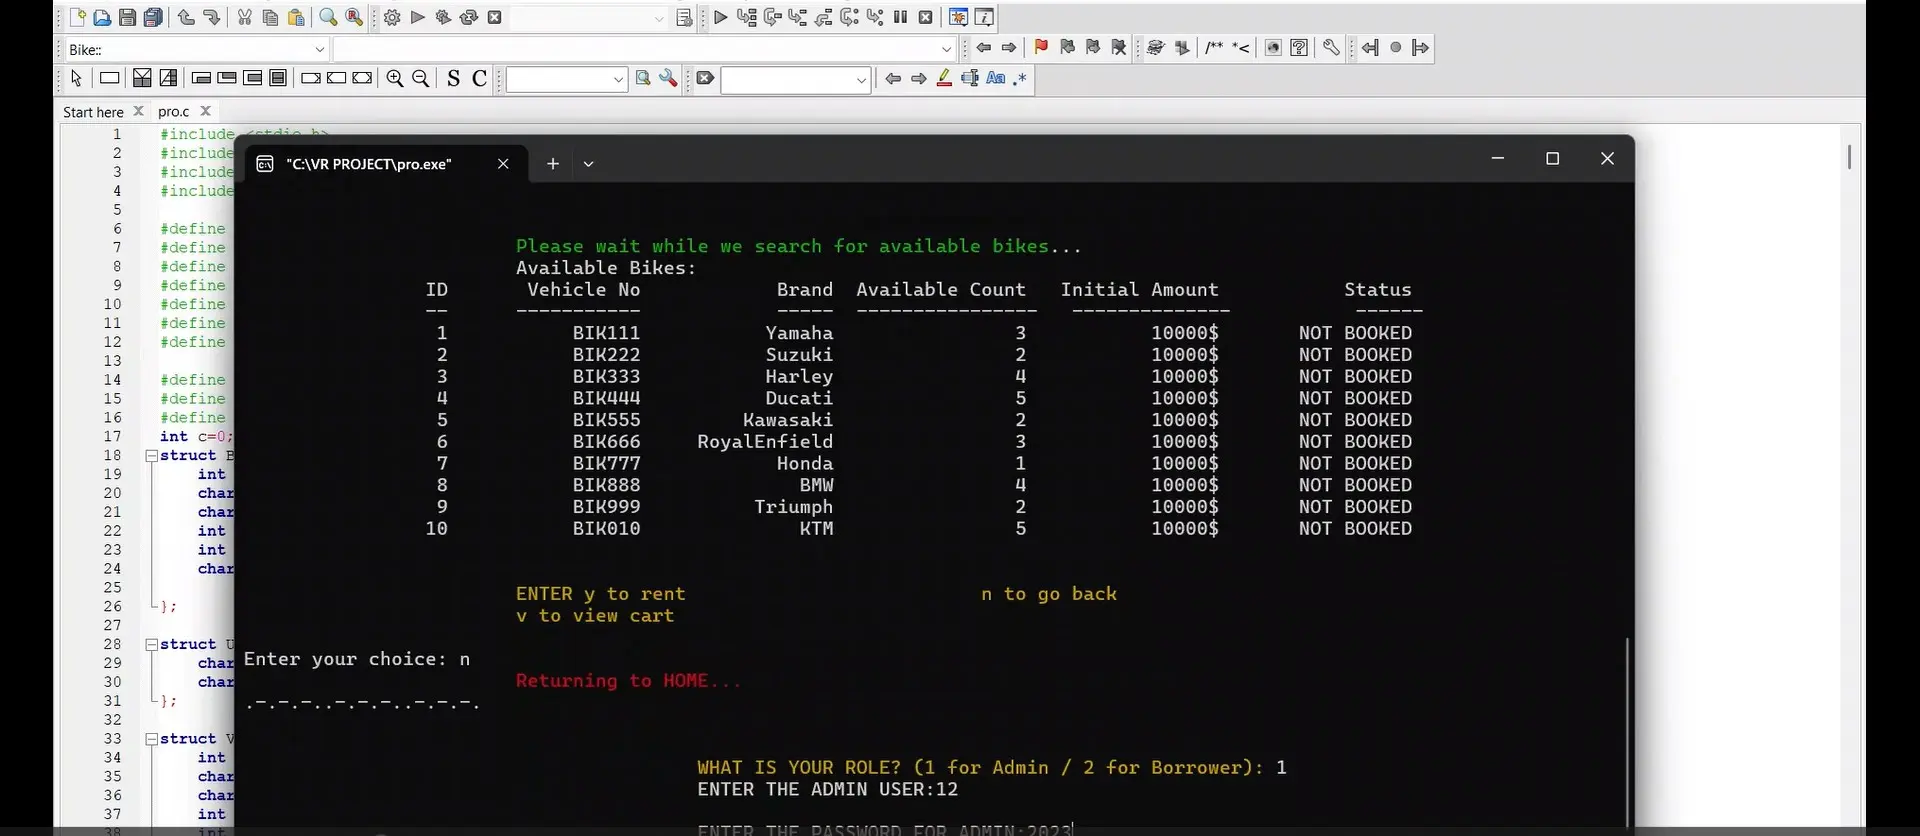
Task: Click the Build (gear) icon
Action: click(x=392, y=17)
